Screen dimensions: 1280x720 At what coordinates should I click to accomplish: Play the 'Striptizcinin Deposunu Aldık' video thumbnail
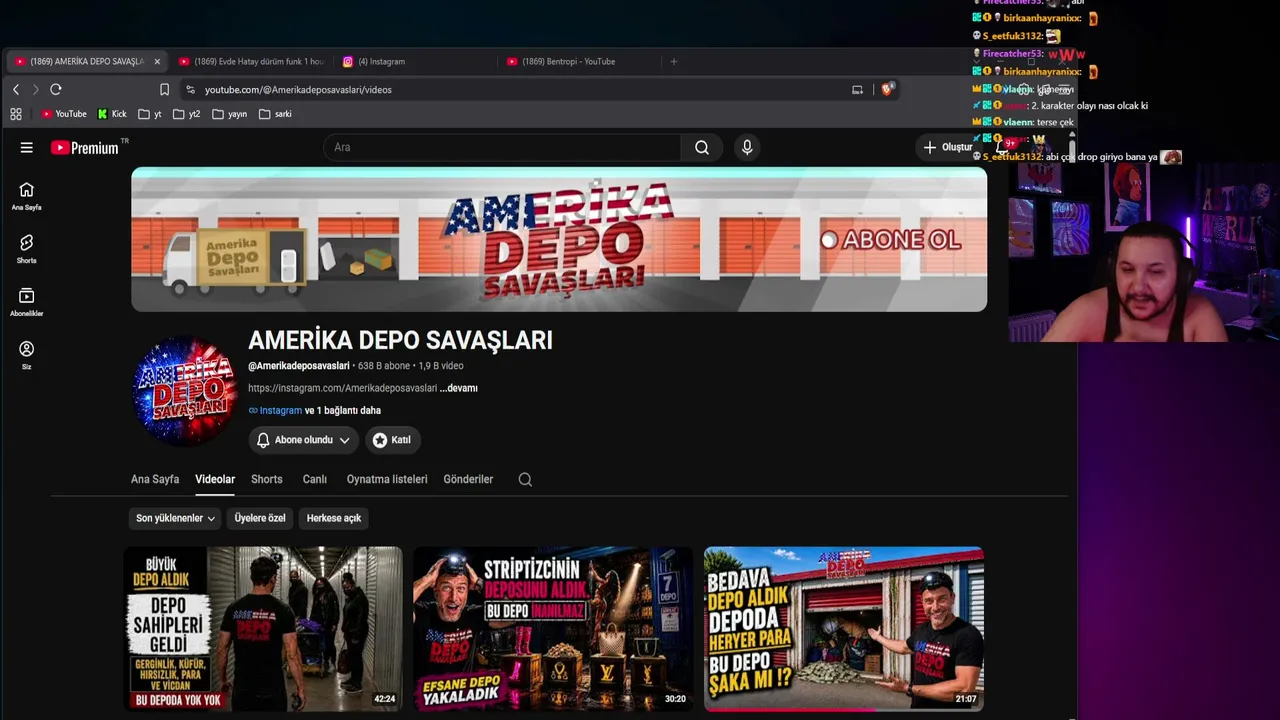tap(553, 629)
